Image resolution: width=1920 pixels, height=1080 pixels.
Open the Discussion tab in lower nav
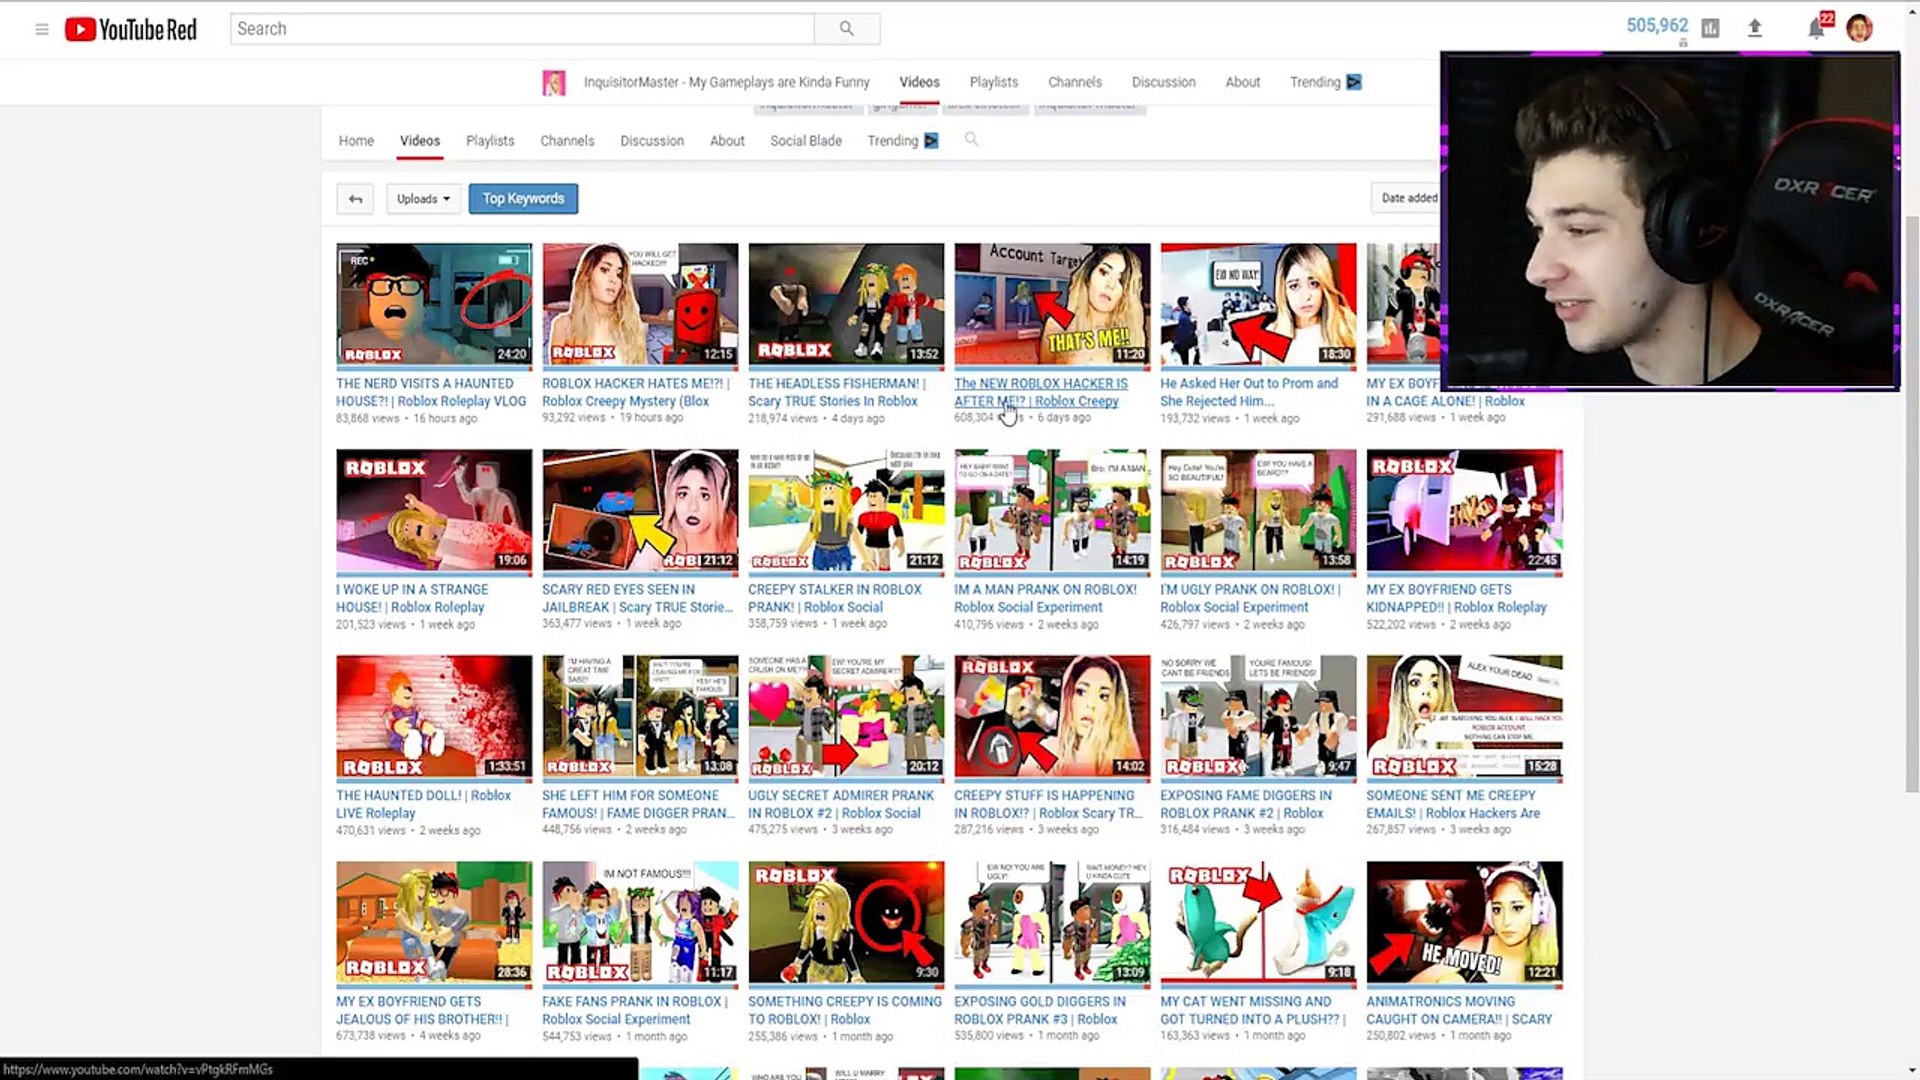click(652, 141)
